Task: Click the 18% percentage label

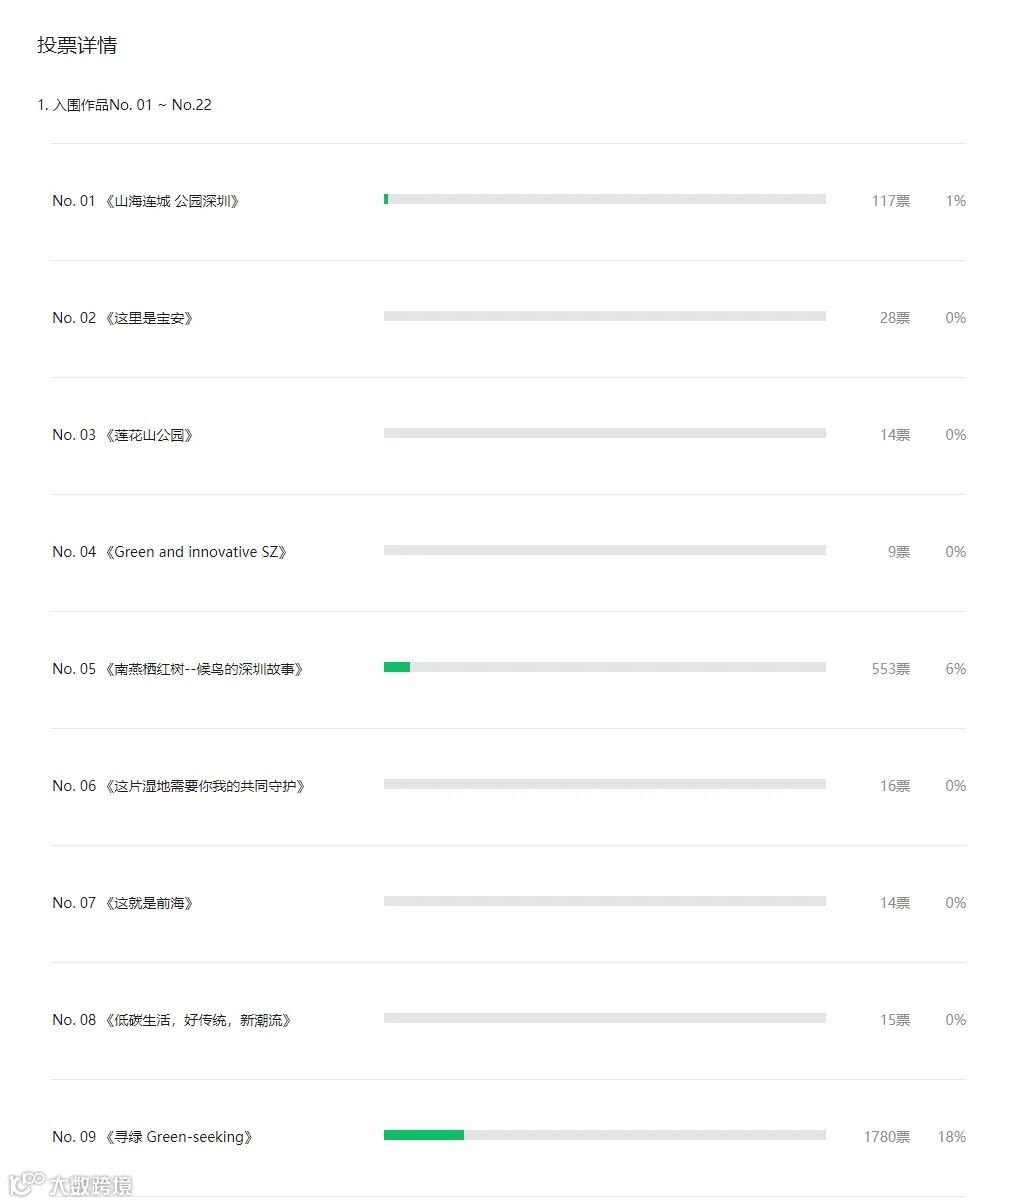Action: (x=951, y=1137)
